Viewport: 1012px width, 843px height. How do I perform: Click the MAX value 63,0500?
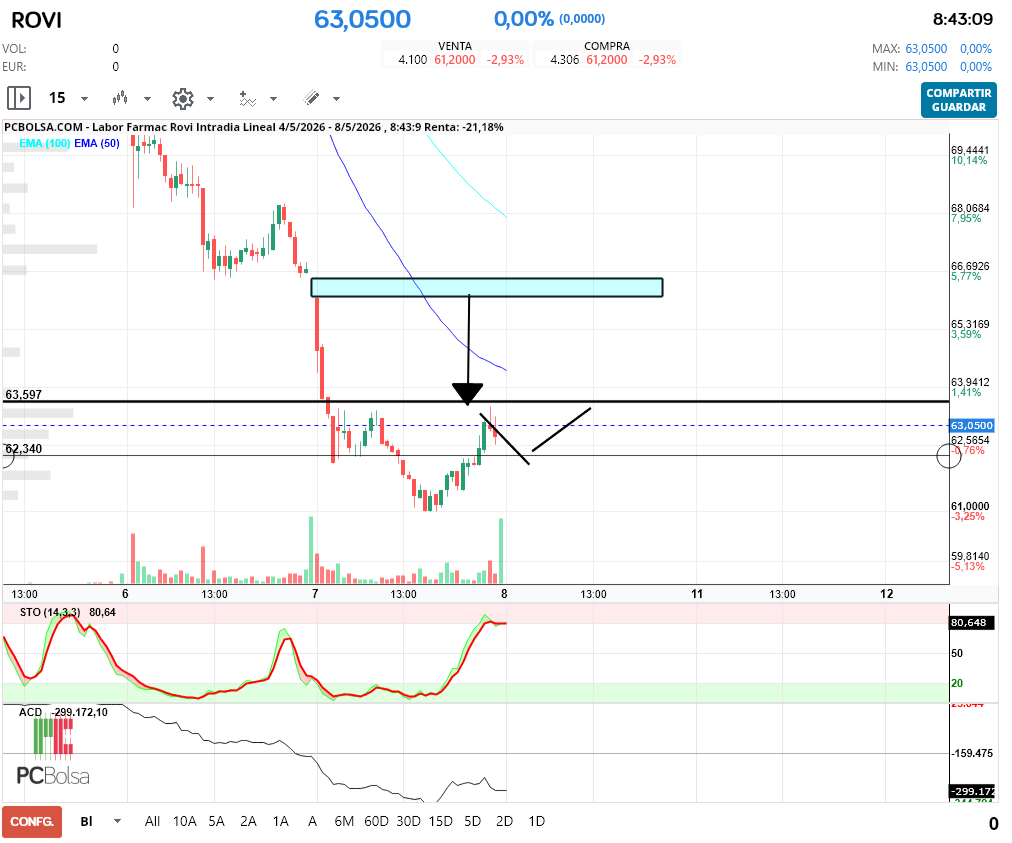coord(926,49)
